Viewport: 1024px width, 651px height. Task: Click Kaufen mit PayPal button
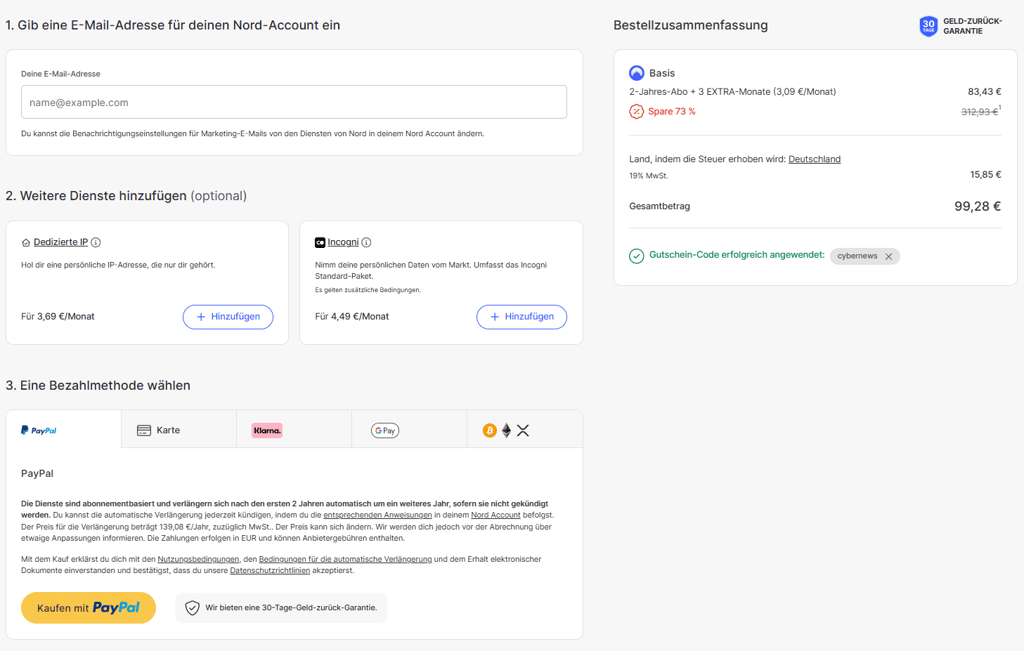[88, 608]
